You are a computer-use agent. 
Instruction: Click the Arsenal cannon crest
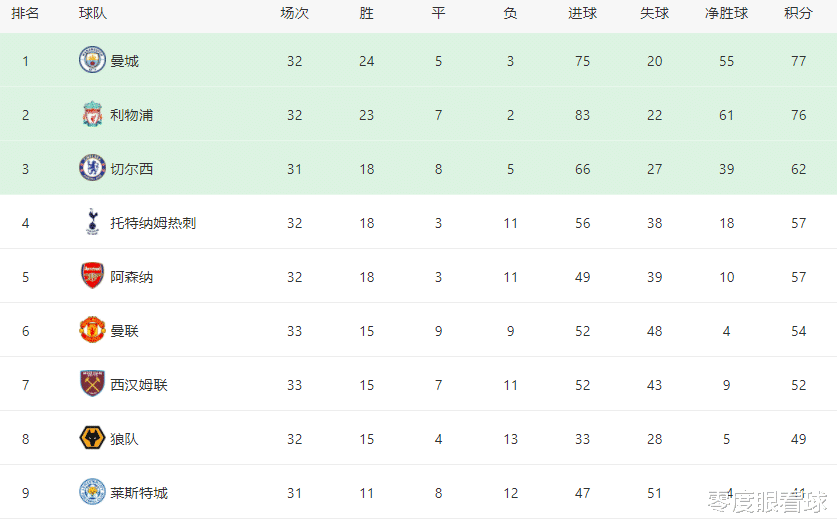click(92, 276)
